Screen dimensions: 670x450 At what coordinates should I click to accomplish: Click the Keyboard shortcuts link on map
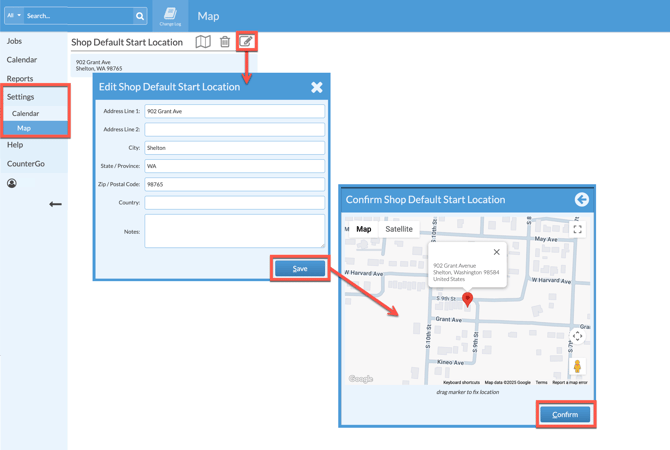pyautogui.click(x=461, y=382)
